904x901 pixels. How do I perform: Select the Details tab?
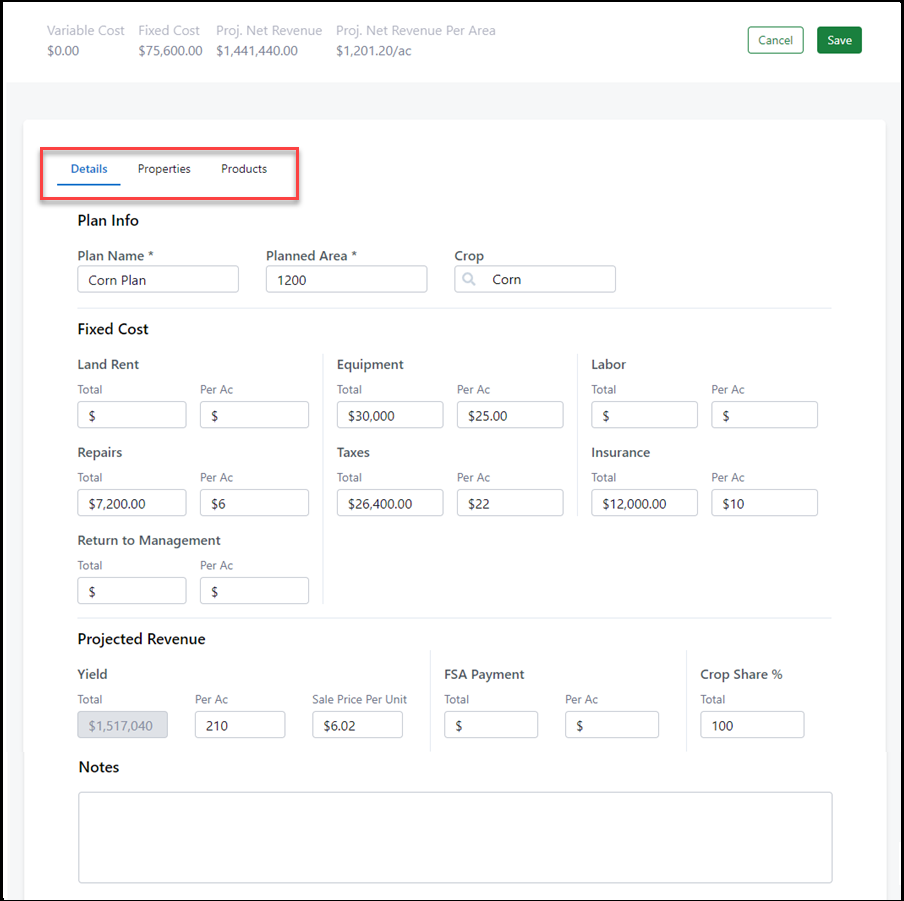pos(89,169)
